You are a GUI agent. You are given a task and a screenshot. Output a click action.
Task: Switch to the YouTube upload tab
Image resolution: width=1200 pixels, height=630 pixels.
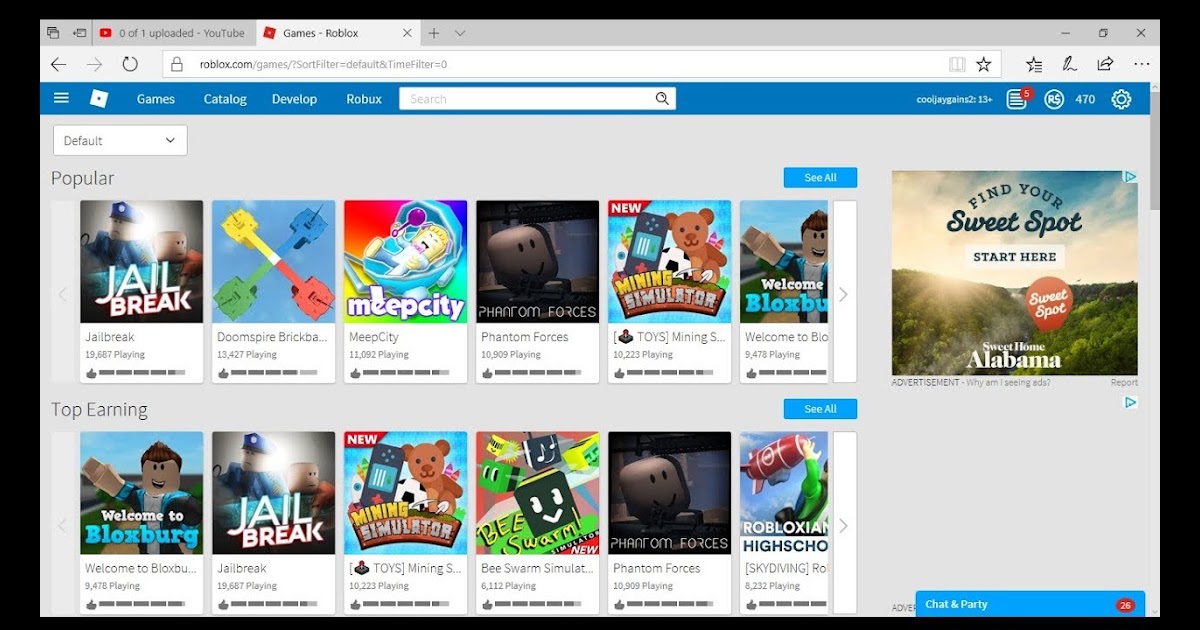pos(172,33)
